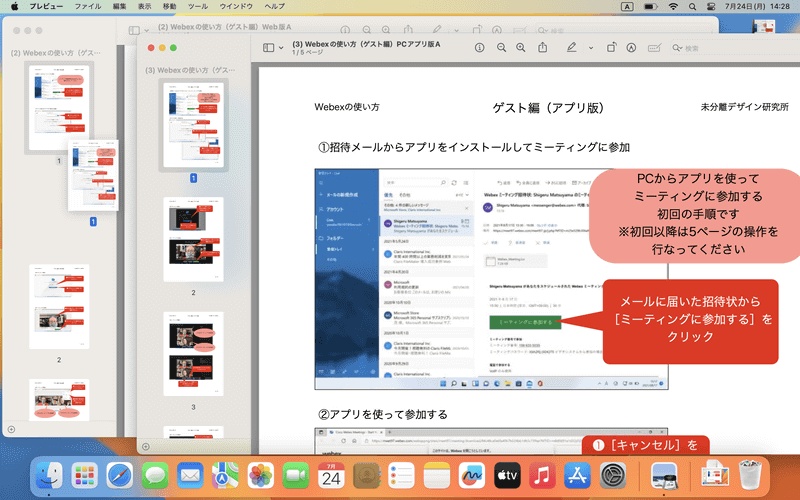Open sidebar view options chevron in front window
The image size is (800, 500).
point(281,48)
